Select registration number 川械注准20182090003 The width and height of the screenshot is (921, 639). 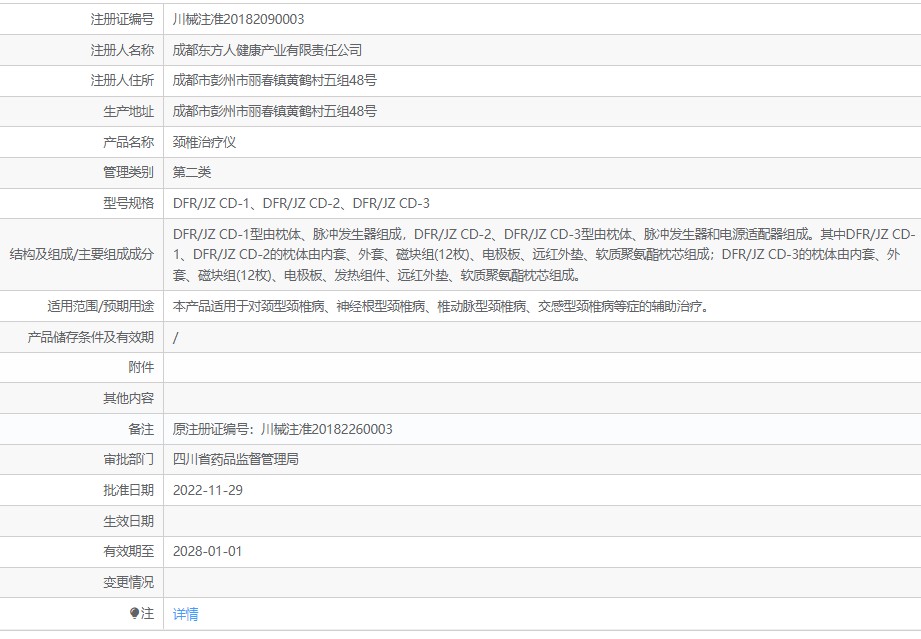point(238,19)
